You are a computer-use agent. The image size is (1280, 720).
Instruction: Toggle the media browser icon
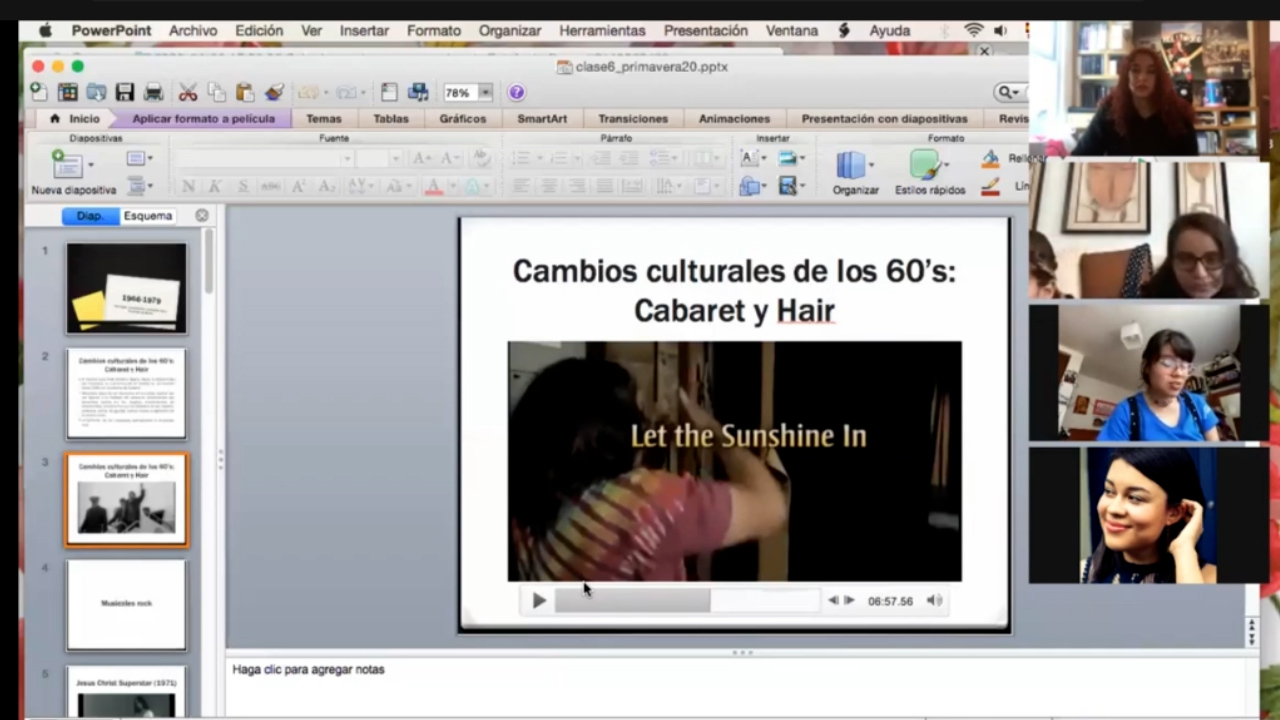(x=418, y=92)
